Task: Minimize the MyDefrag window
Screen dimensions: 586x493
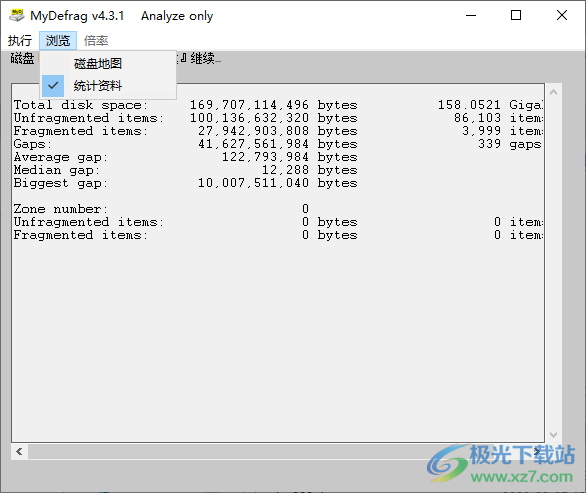Action: 471,15
